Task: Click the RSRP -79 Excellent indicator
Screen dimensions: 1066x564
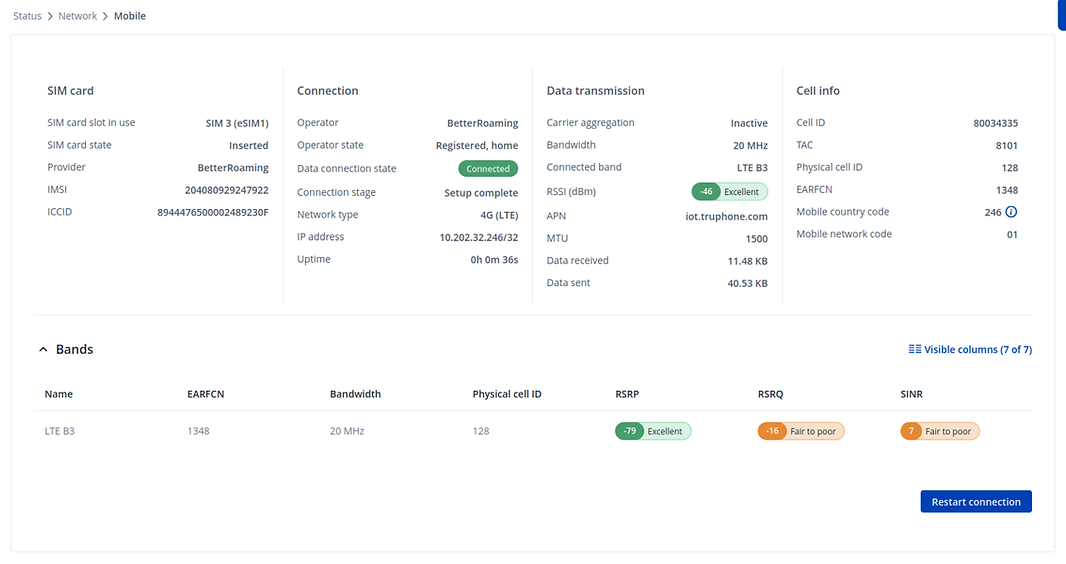Action: tap(653, 431)
